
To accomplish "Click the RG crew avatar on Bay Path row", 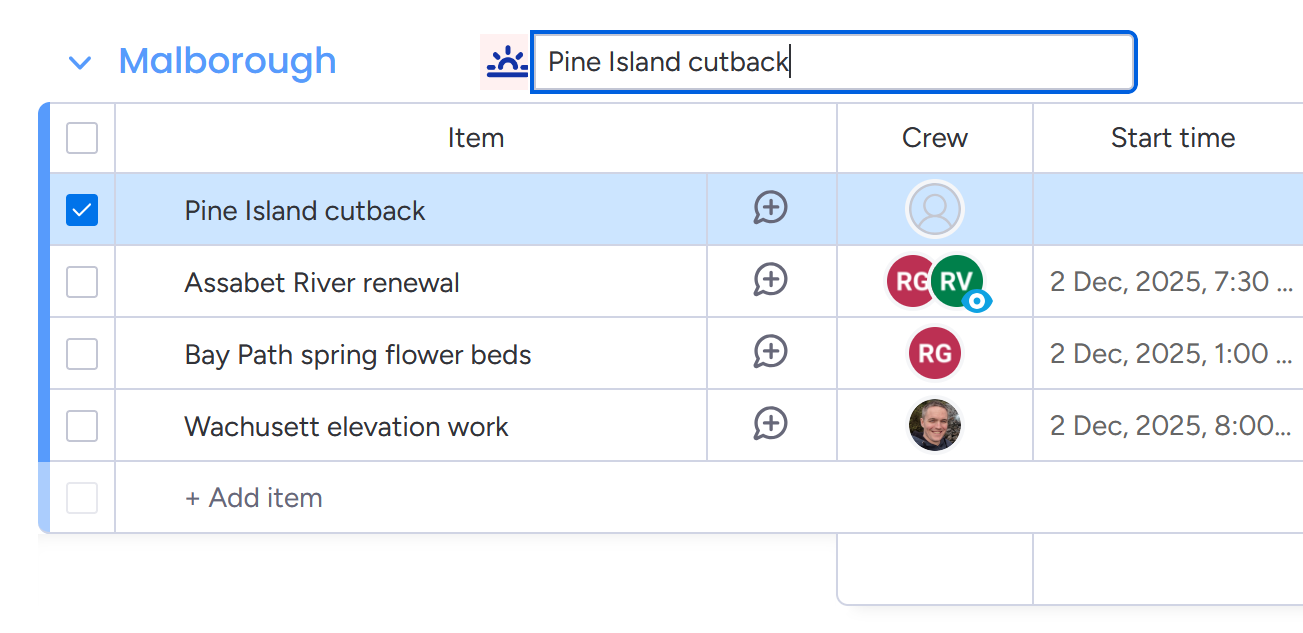I will 934,353.
